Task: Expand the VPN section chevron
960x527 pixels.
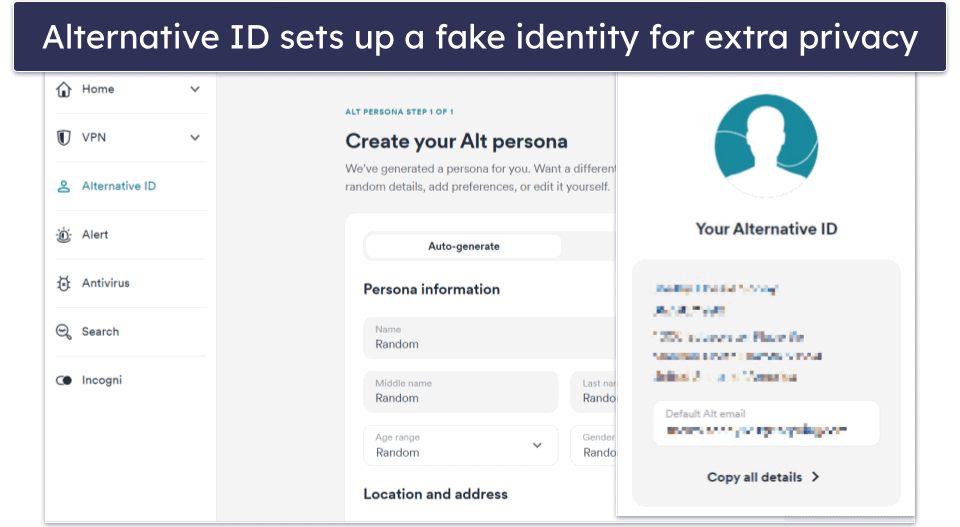Action: coord(195,138)
